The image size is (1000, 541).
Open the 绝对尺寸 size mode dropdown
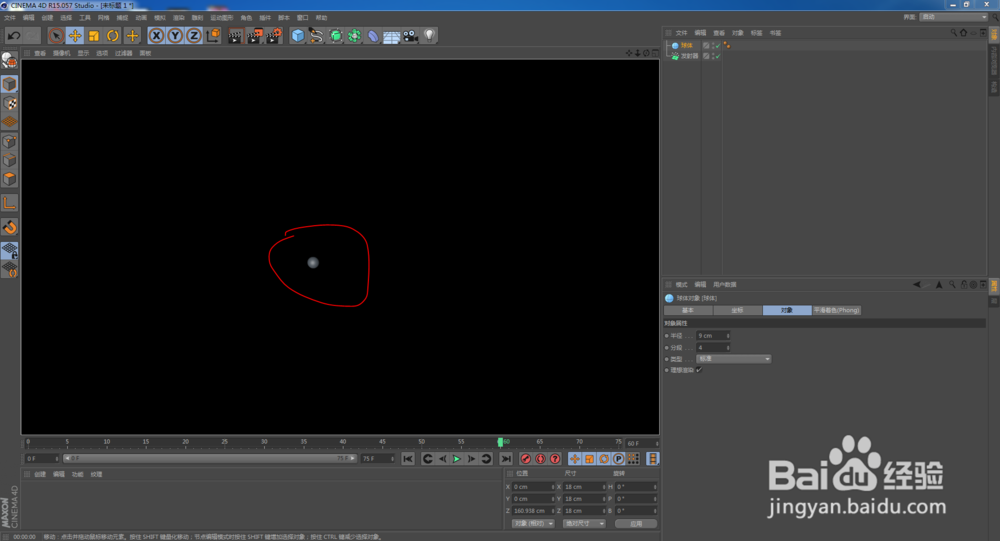point(584,524)
